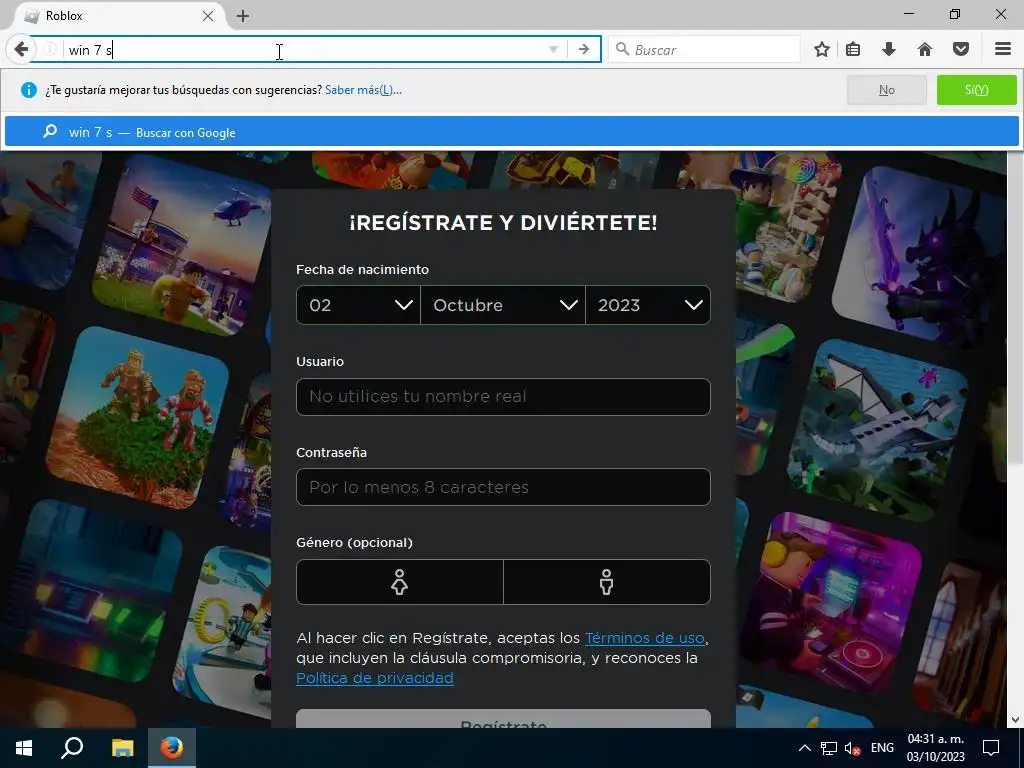
Task: Go to the Firefox home page icon
Action: pos(925,50)
